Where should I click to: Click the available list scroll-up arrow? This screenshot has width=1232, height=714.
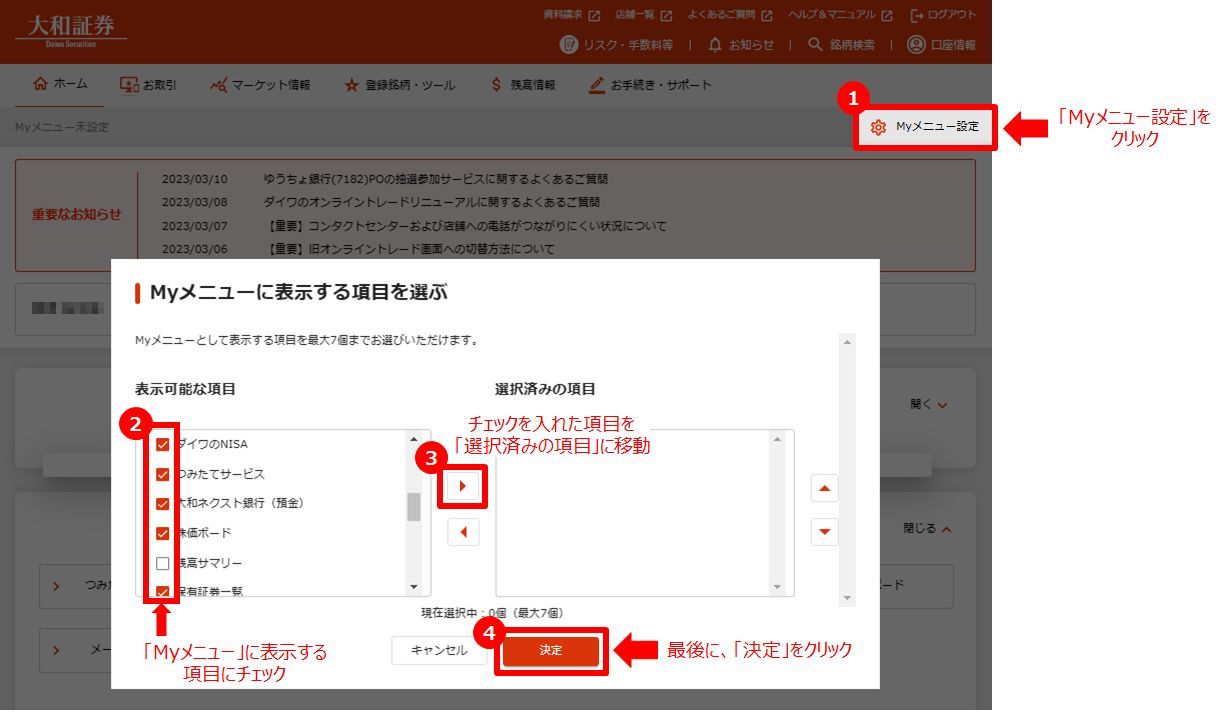[x=414, y=439]
